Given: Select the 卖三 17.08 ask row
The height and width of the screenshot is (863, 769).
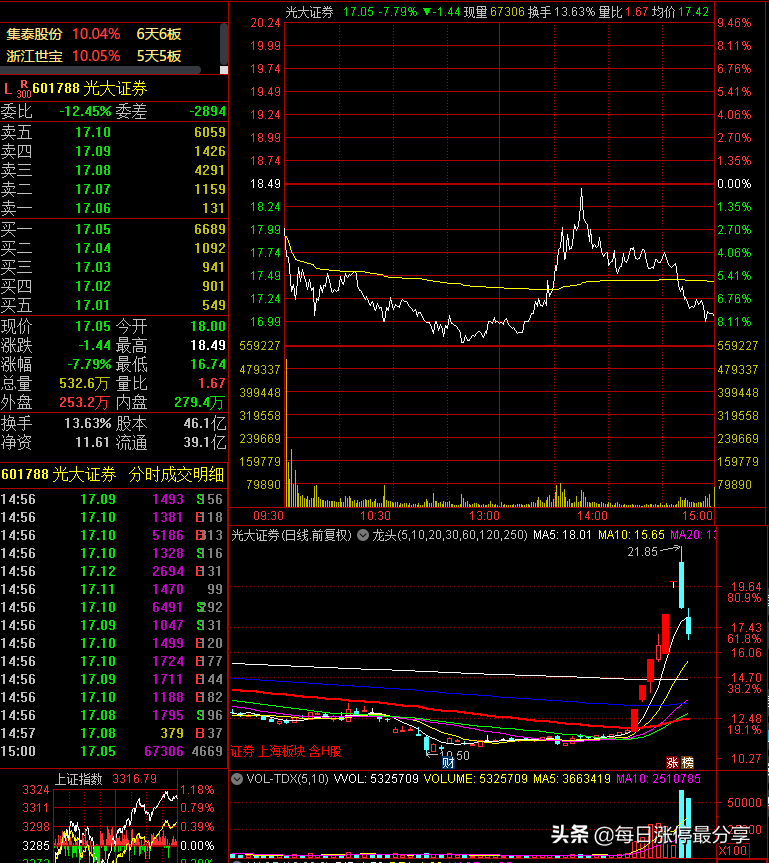Looking at the screenshot, I should 113,170.
